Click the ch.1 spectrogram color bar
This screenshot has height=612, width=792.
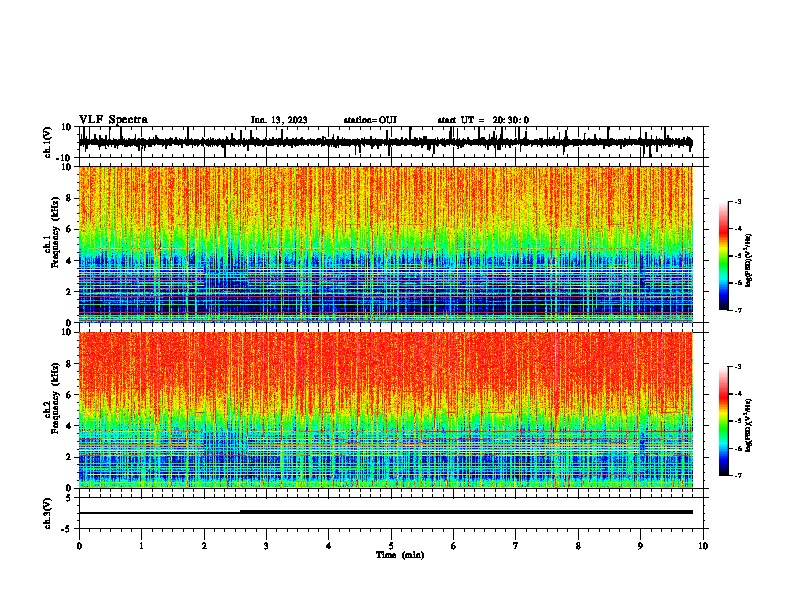click(723, 256)
